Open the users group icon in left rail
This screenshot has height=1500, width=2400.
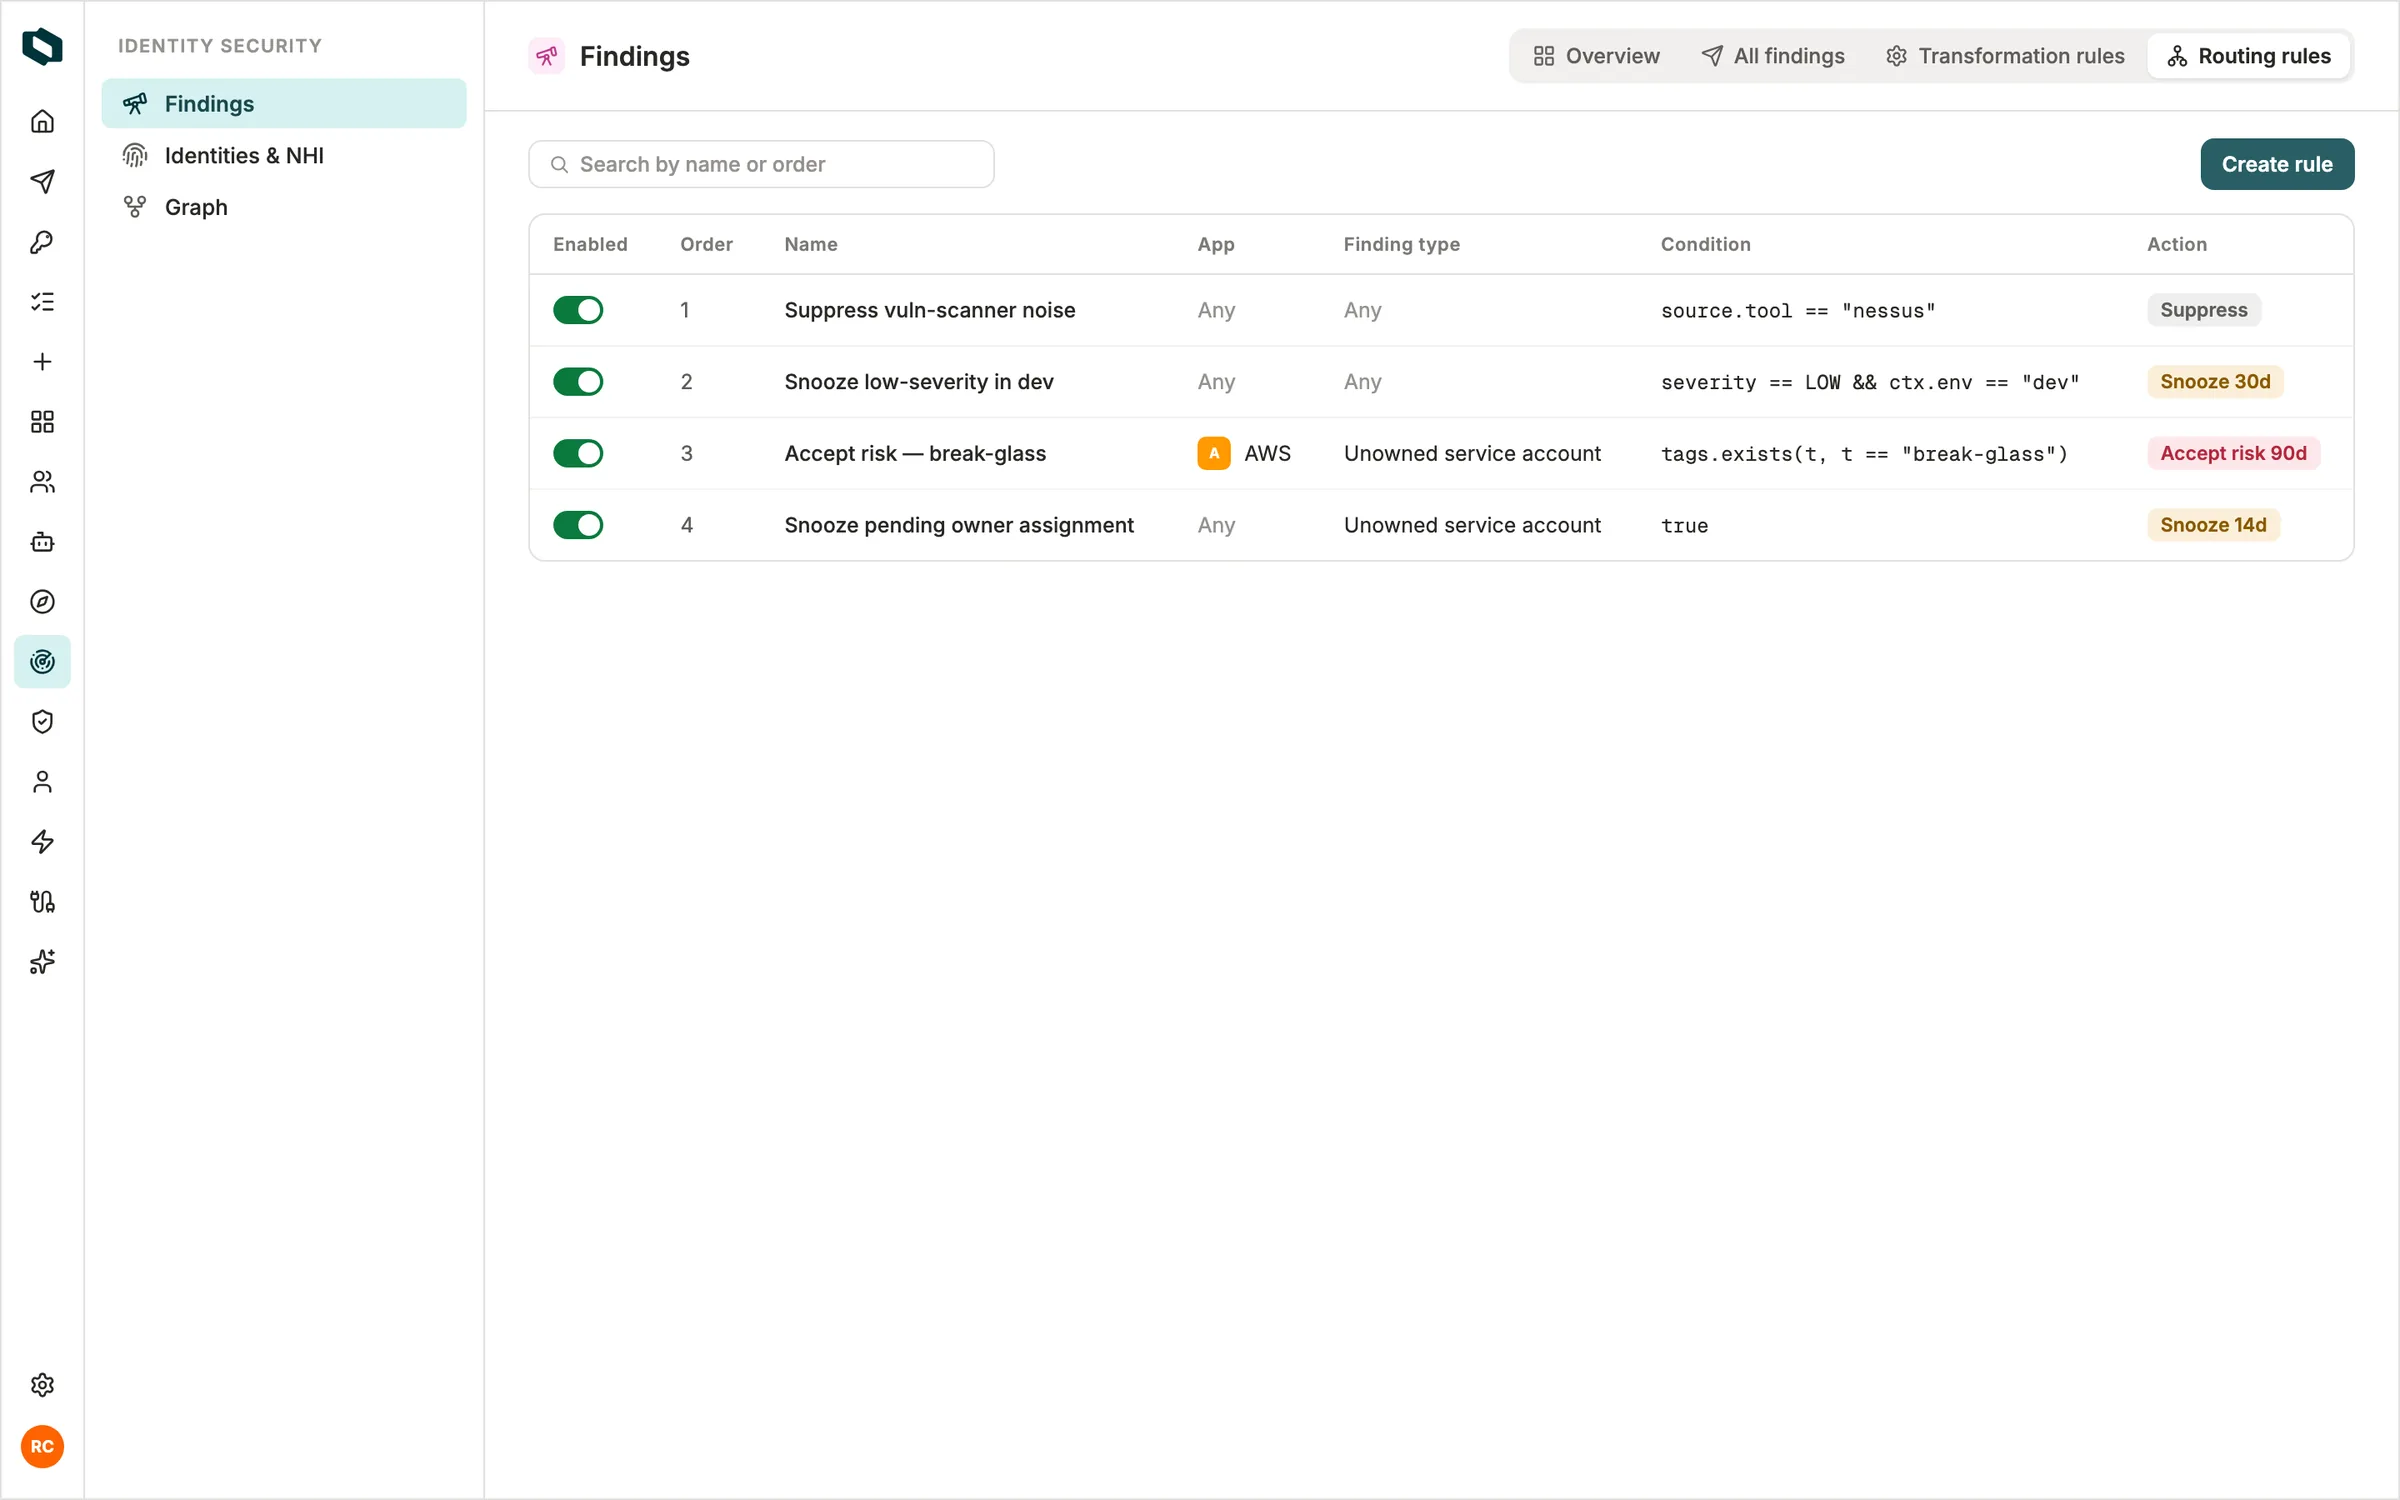pos(42,482)
